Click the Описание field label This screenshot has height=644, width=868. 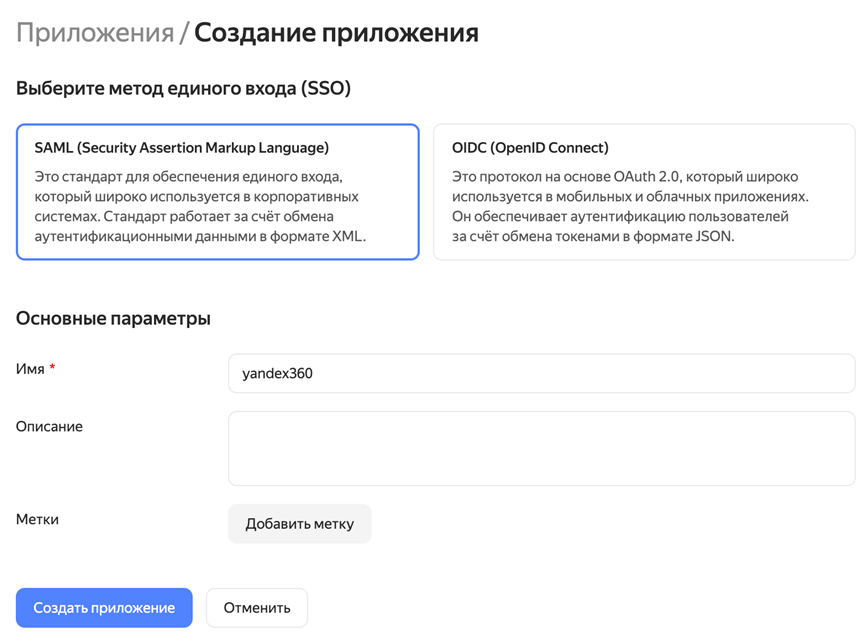49,426
